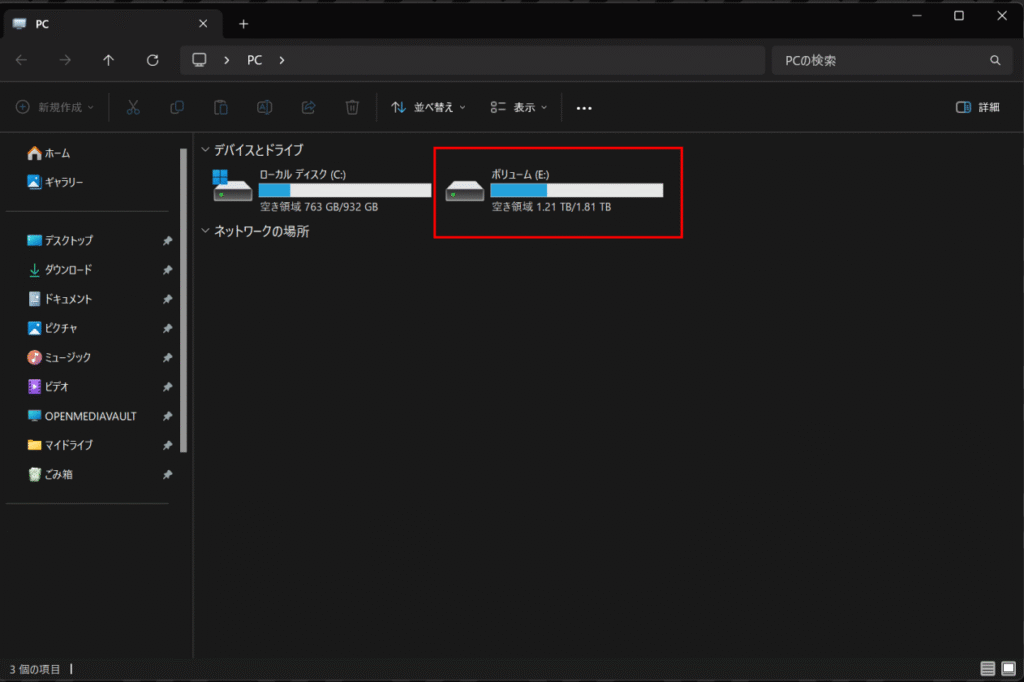Expand the ネットワークの場所 section
Image resolution: width=1024 pixels, height=682 pixels.
tap(206, 232)
